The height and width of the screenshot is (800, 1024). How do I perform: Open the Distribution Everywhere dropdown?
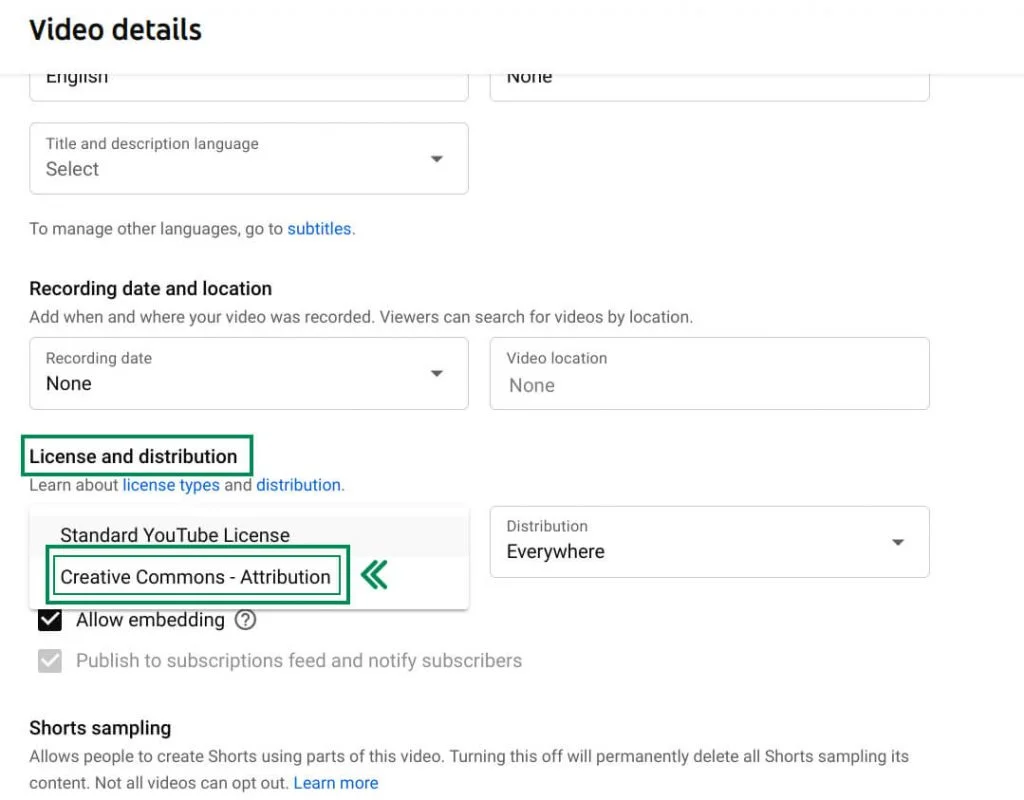click(x=709, y=541)
